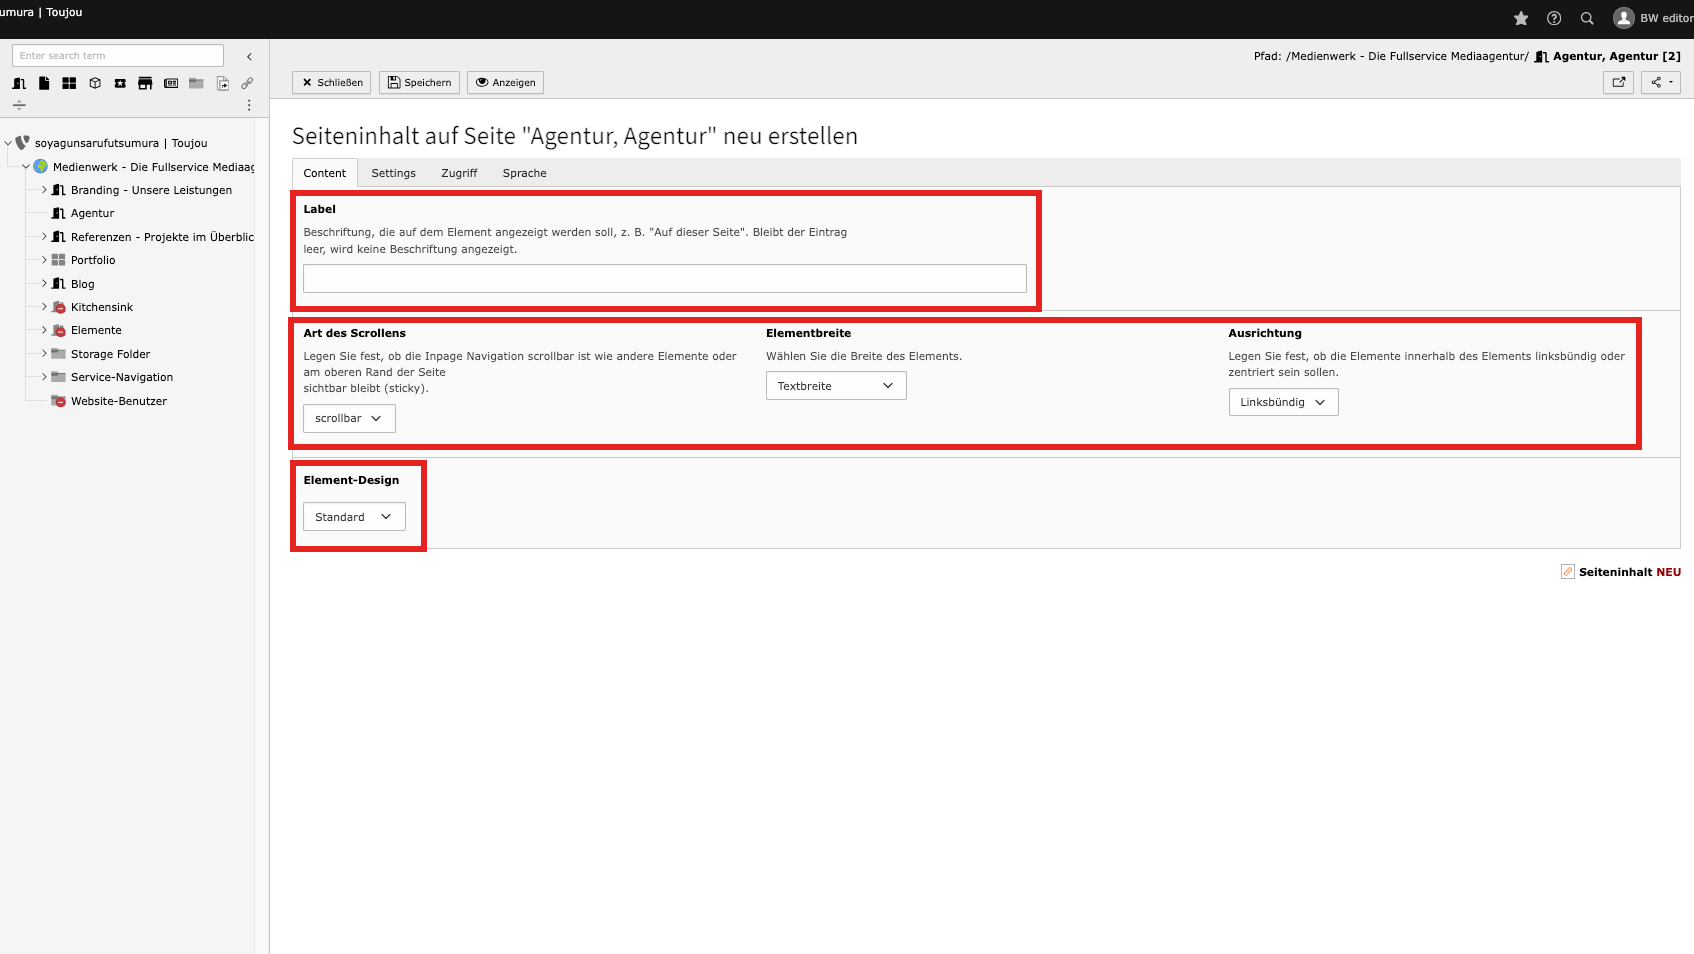Screen dimensions: 1694x954
Task: Open the help question mark icon
Action: coord(1554,18)
